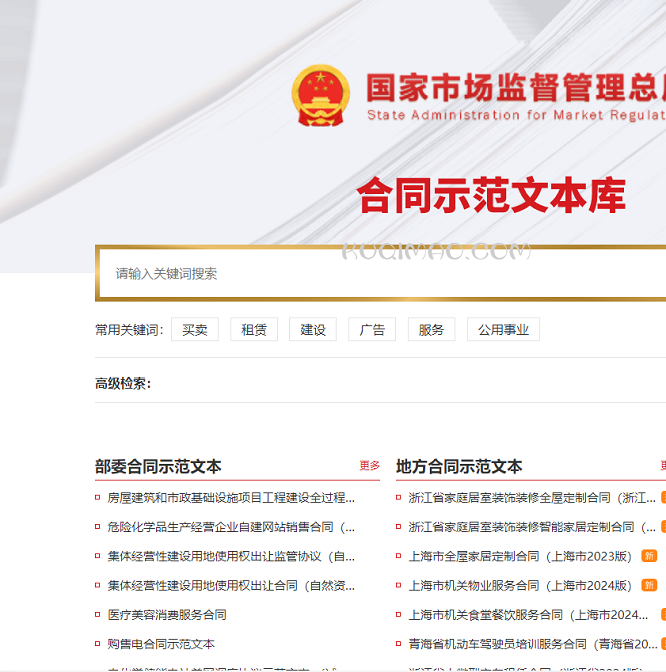Screen dimensions: 666x672
Task: Open 集体经营性建设用地使用权出让监管协议 link
Action: point(231,556)
